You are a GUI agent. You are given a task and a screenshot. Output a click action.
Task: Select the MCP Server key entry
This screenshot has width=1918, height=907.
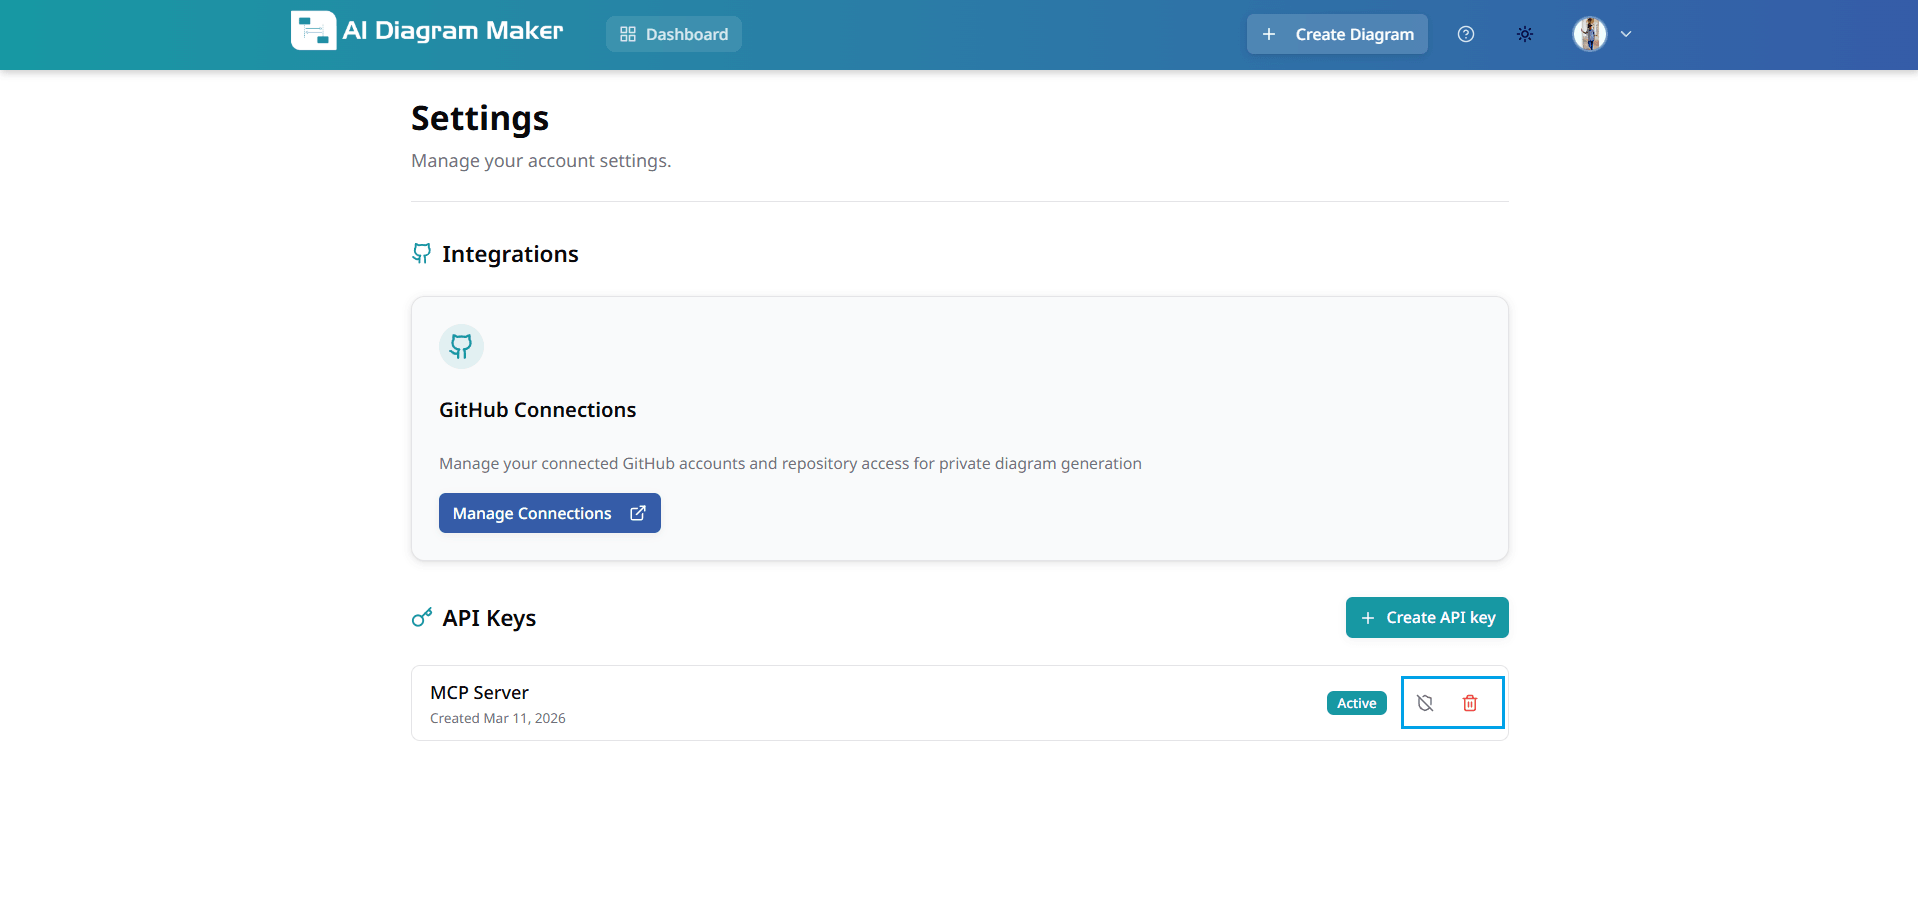coord(479,691)
